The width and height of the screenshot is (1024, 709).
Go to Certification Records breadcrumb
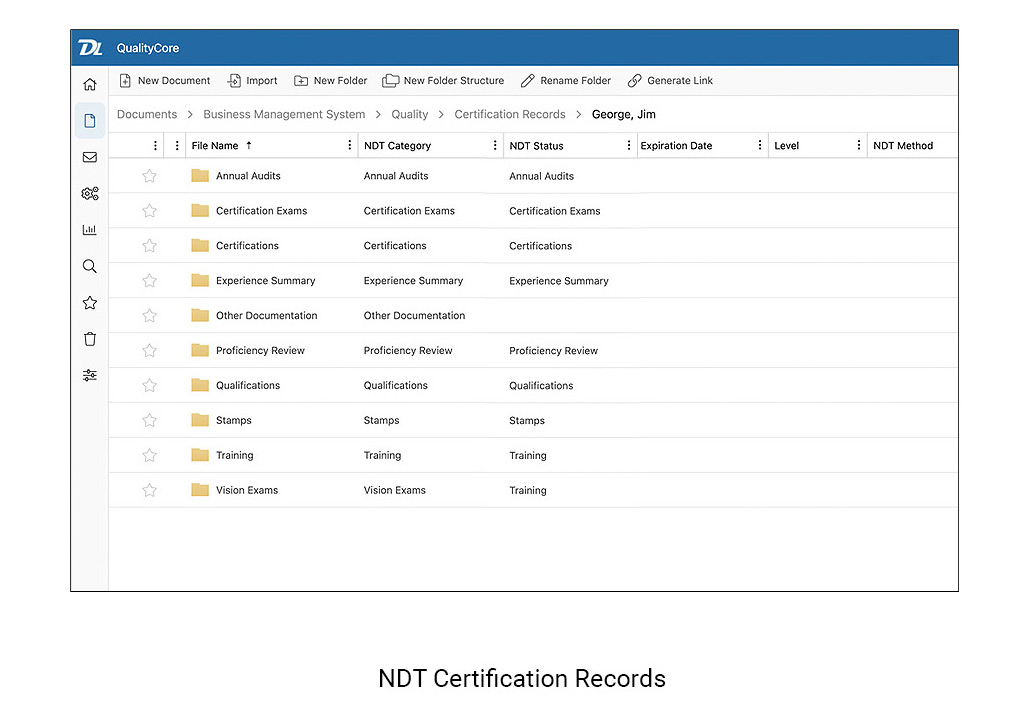510,115
